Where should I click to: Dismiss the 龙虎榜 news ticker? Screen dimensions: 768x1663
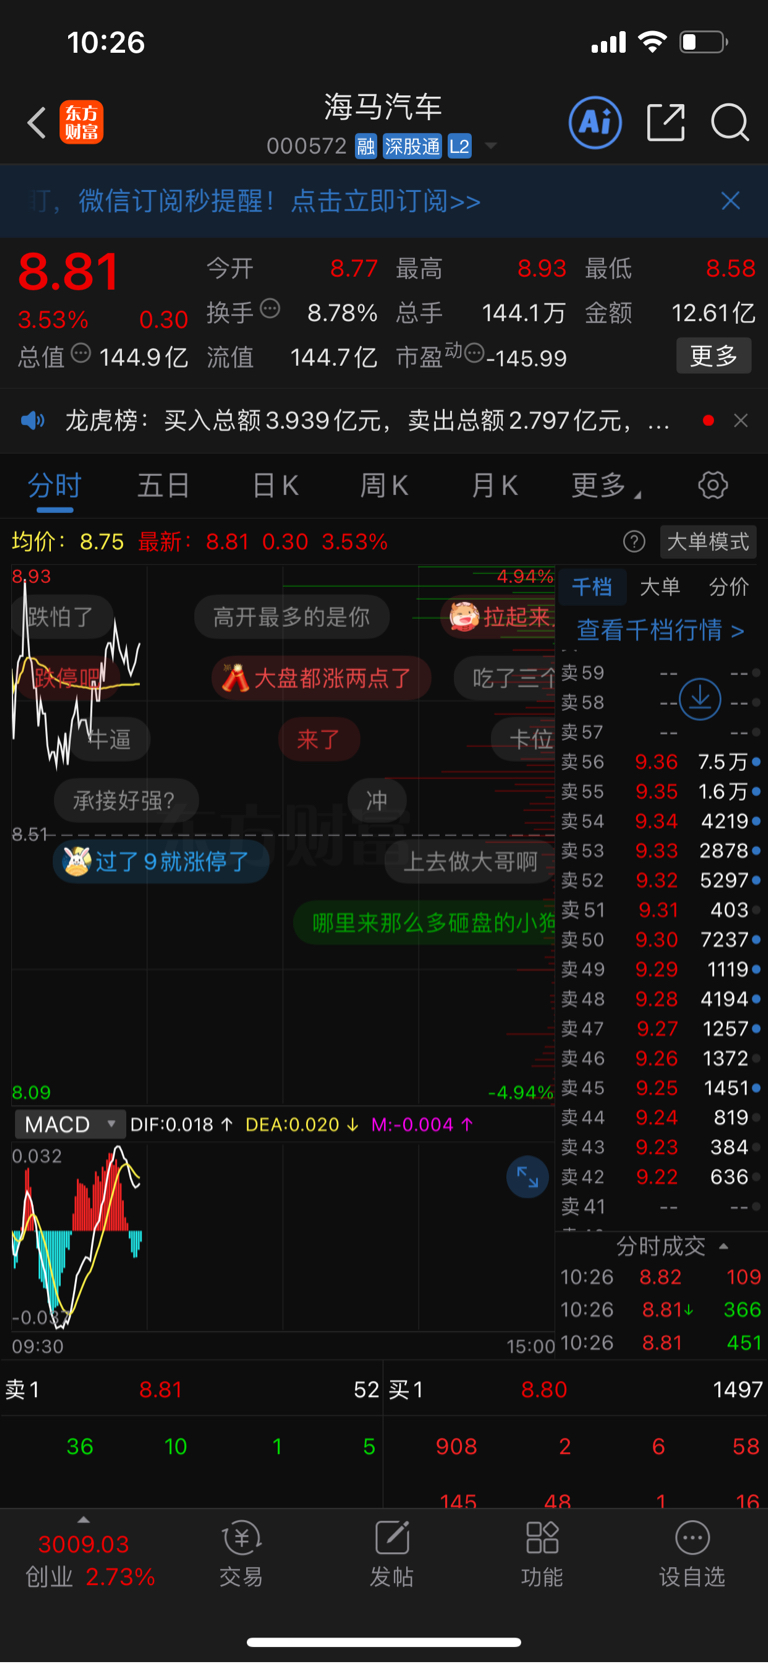(741, 420)
